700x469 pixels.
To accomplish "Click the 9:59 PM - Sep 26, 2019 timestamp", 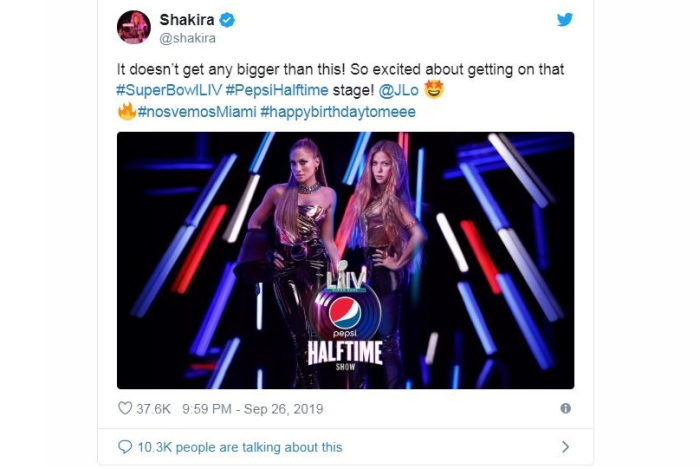I will [253, 409].
